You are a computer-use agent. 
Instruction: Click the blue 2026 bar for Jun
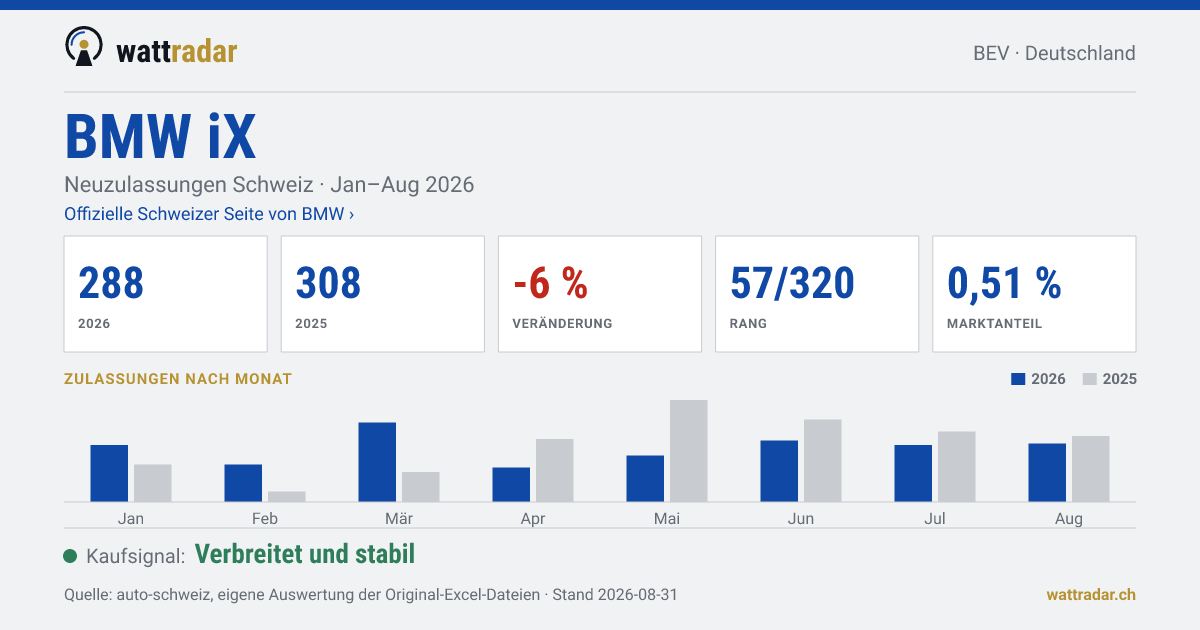779,471
